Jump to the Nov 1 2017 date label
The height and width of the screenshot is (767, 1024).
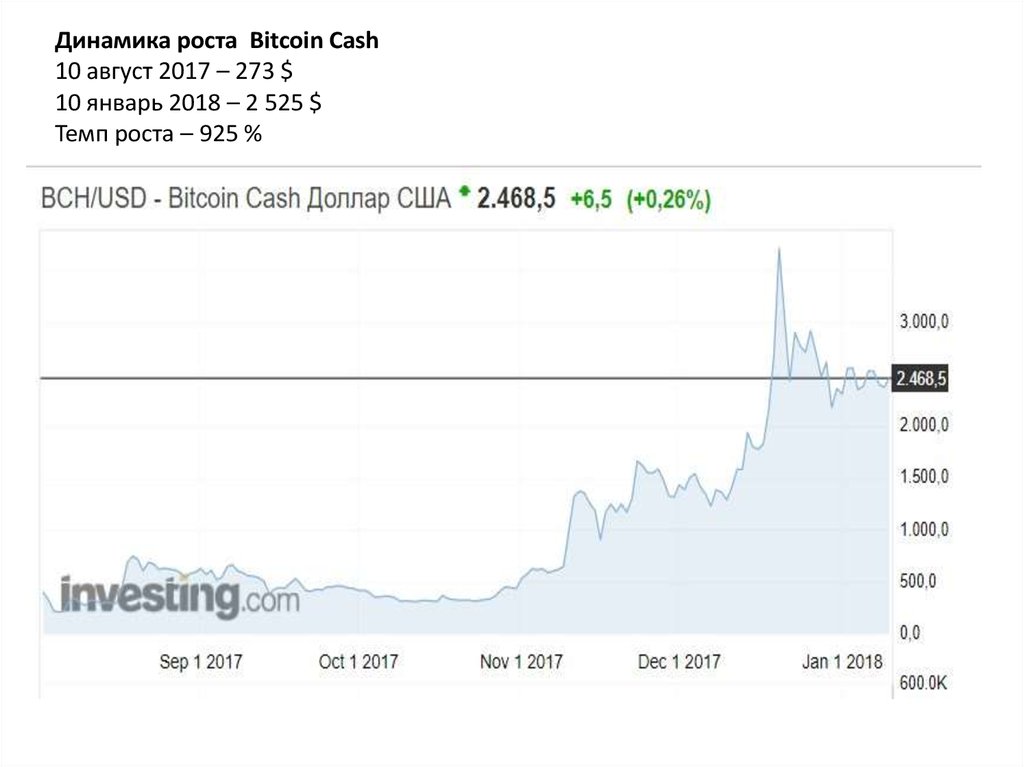click(521, 662)
